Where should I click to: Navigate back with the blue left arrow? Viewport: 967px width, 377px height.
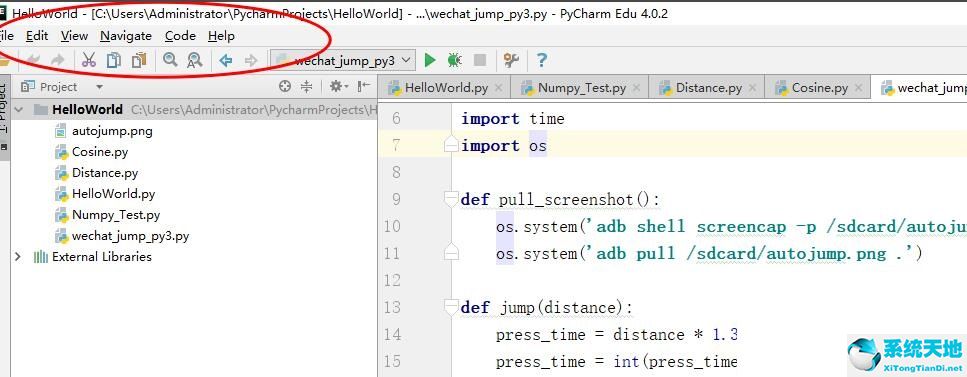226,60
